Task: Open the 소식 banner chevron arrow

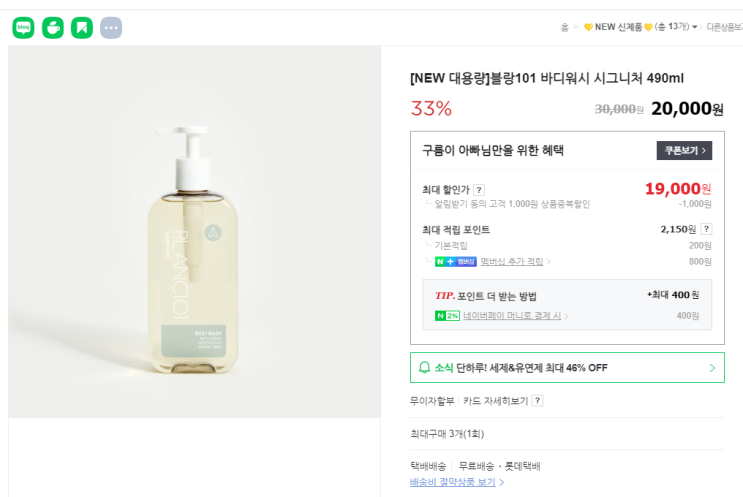Action: click(712, 368)
